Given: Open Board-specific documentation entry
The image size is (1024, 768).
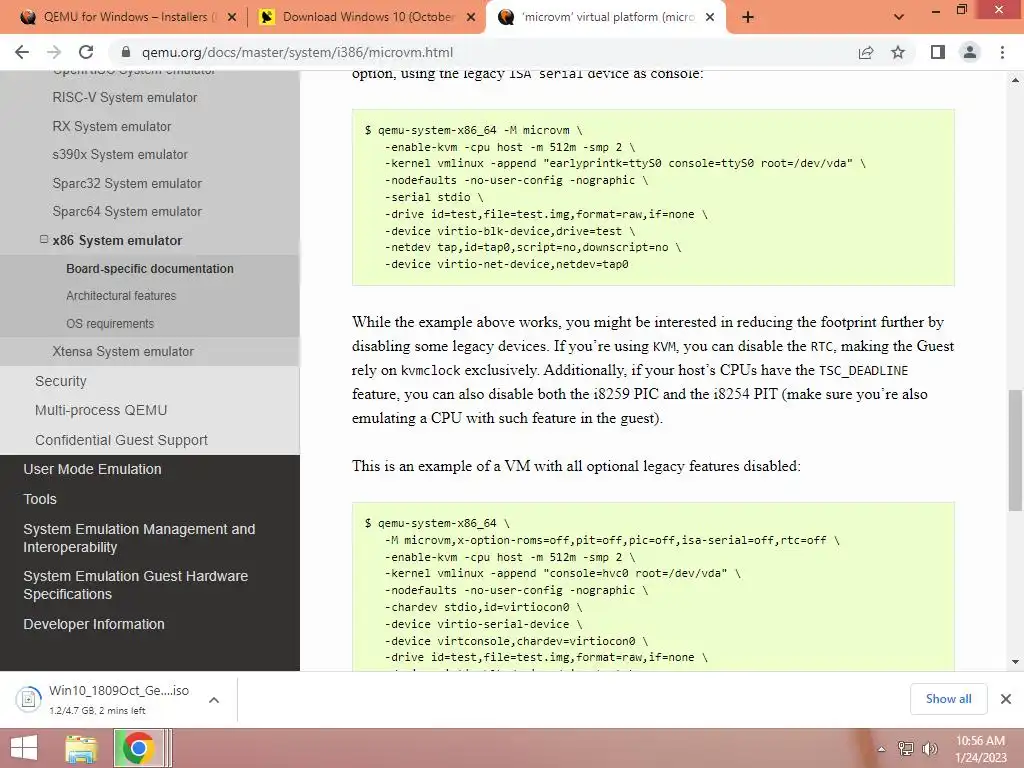Looking at the screenshot, I should point(150,268).
